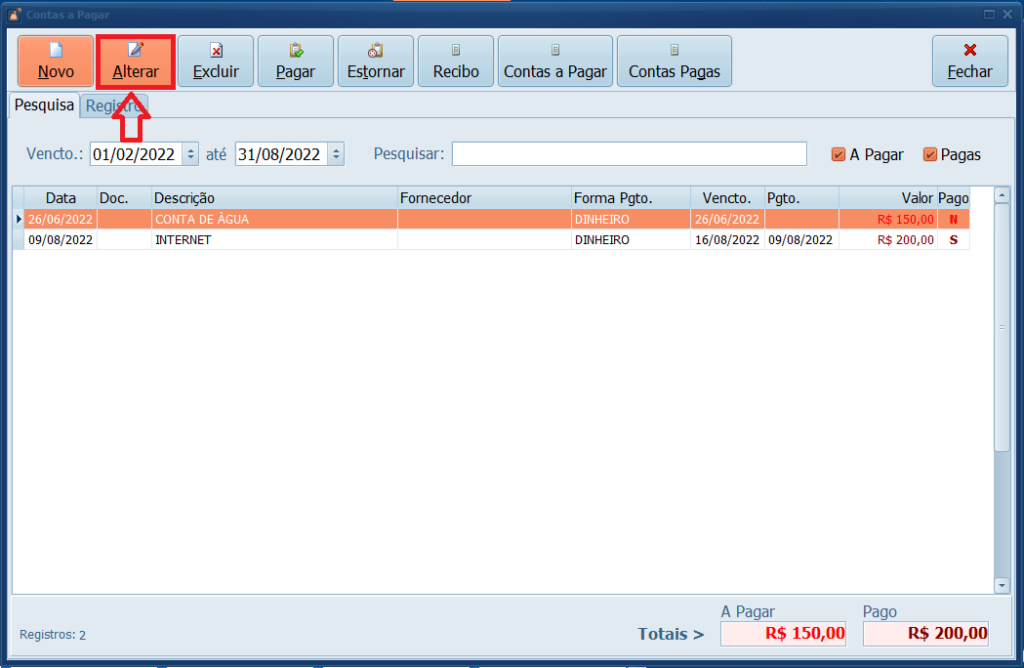Select the Pesquisa tab

coord(44,105)
